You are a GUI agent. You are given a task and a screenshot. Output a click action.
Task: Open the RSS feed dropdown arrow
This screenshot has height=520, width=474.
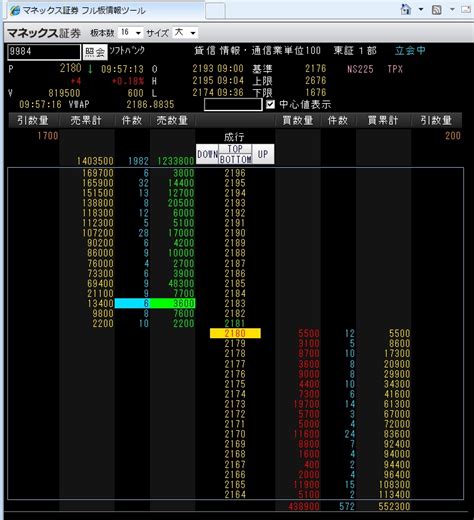click(x=452, y=9)
